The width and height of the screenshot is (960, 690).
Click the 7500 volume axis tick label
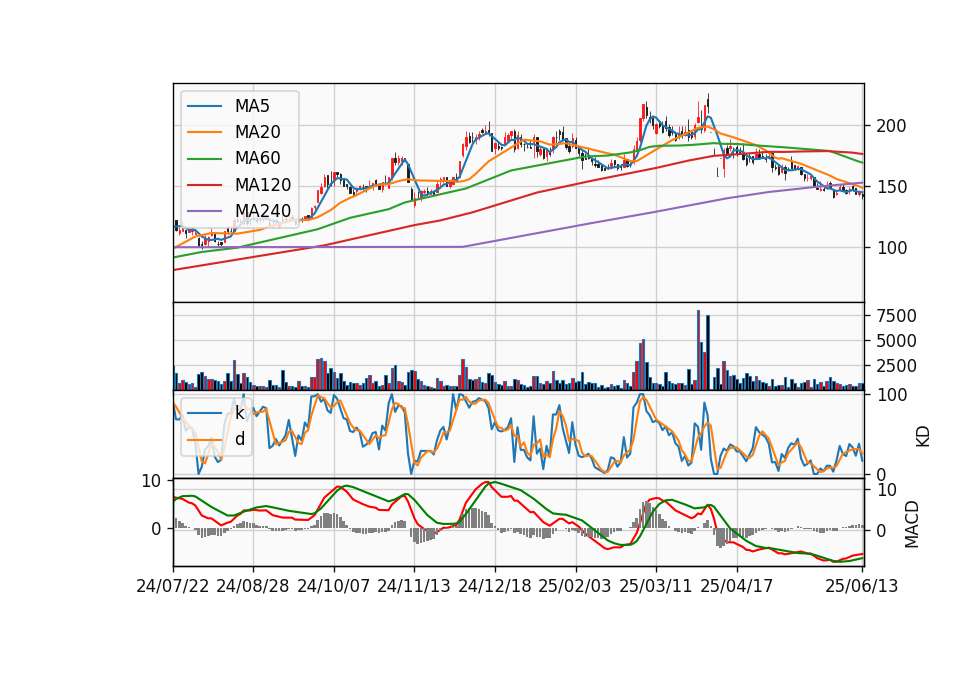[x=896, y=316]
